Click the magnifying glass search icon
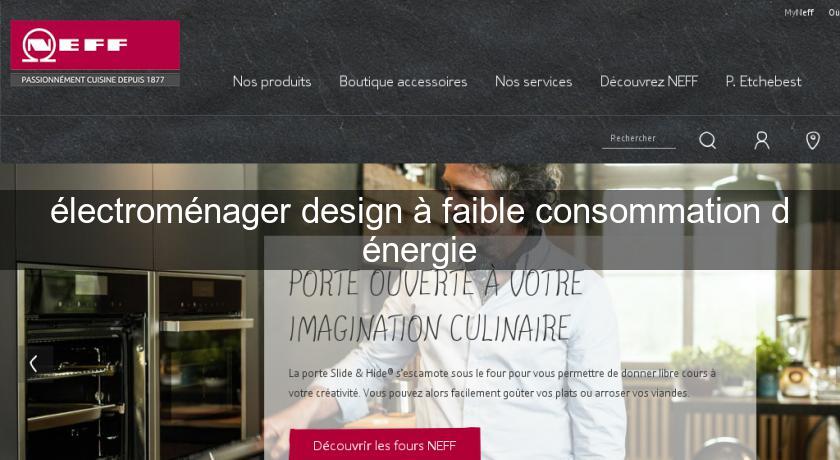840x460 pixels. 707,140
